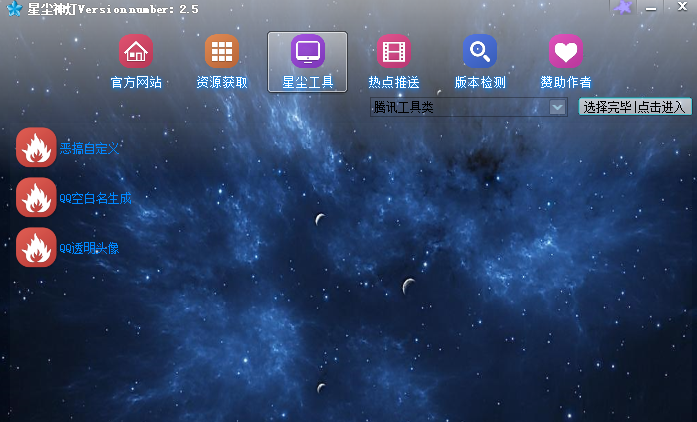The height and width of the screenshot is (422, 697).
Task: Click the flame icon beside QQ空白名生成
Action: (x=36, y=197)
